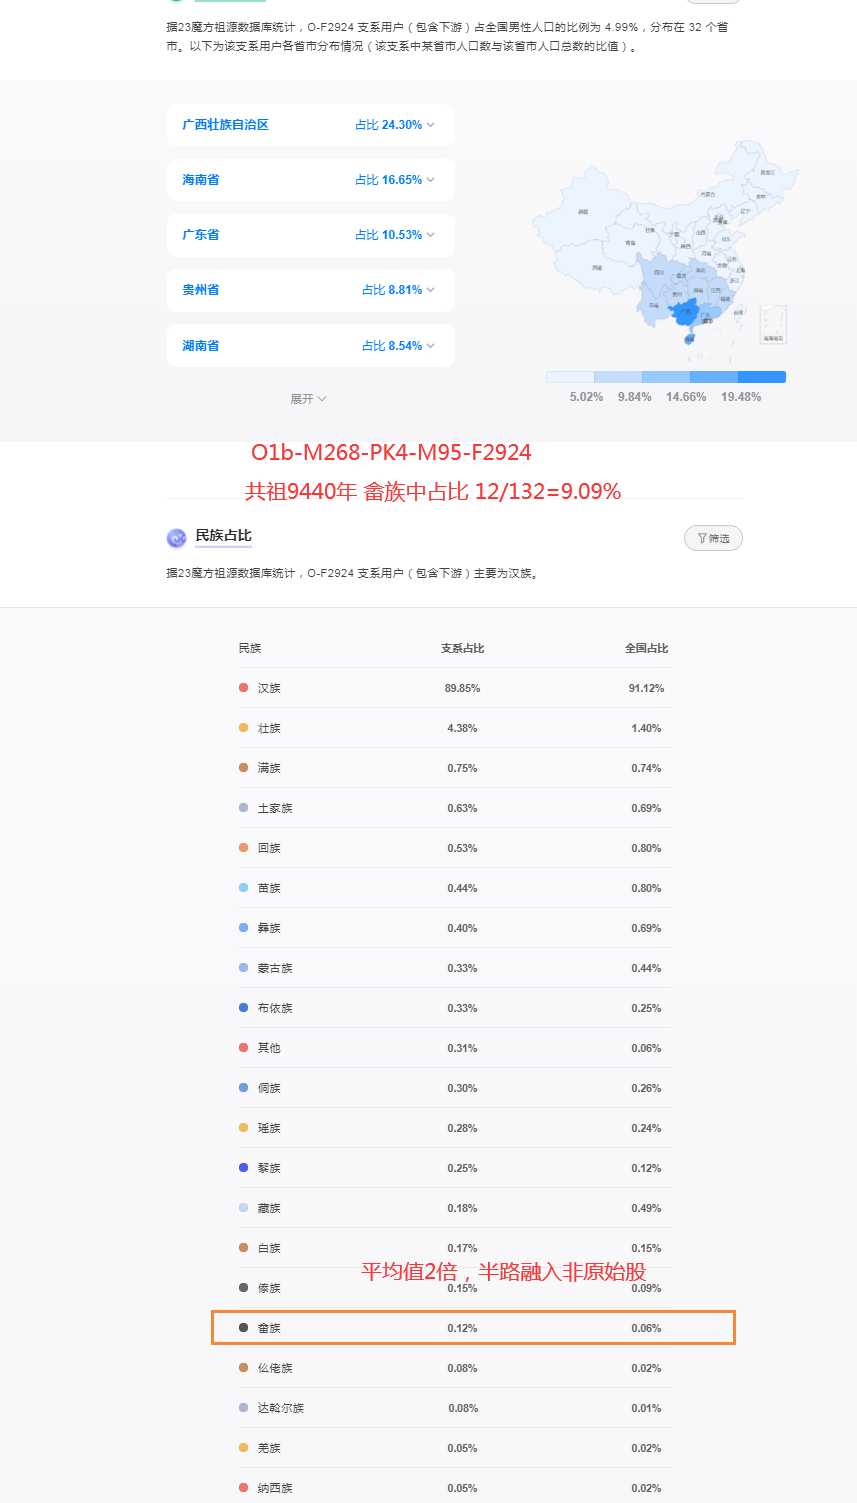The image size is (857, 1503).
Task: Click 展开 to show more provinces
Action: tap(308, 399)
